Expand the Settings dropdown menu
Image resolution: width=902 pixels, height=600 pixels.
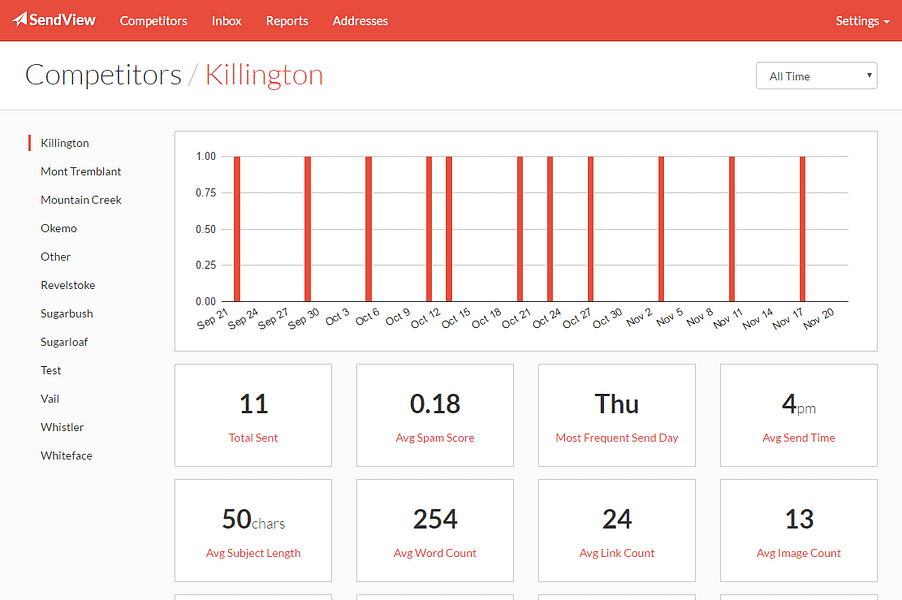862,21
